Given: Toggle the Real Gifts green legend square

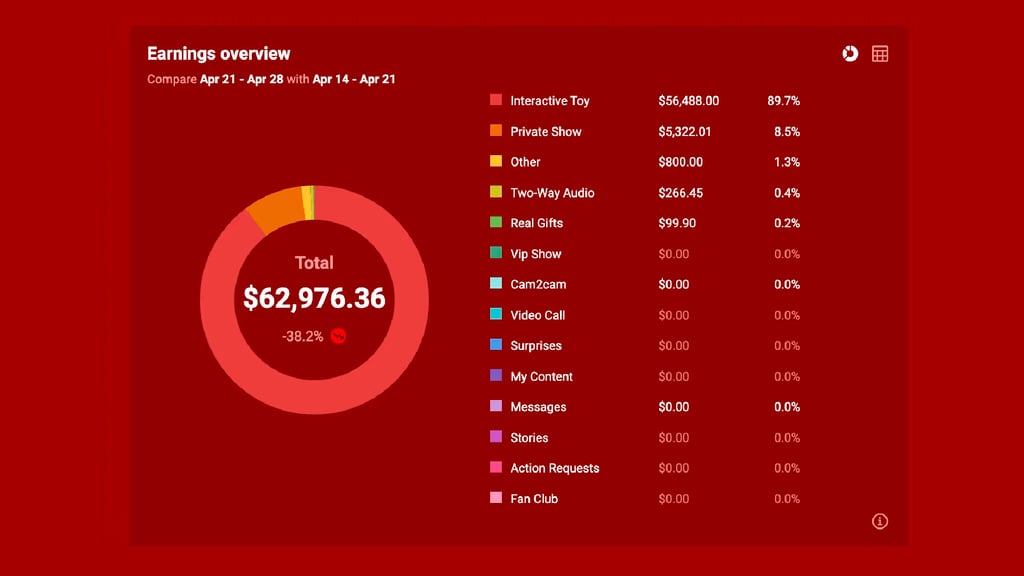Looking at the screenshot, I should point(496,223).
